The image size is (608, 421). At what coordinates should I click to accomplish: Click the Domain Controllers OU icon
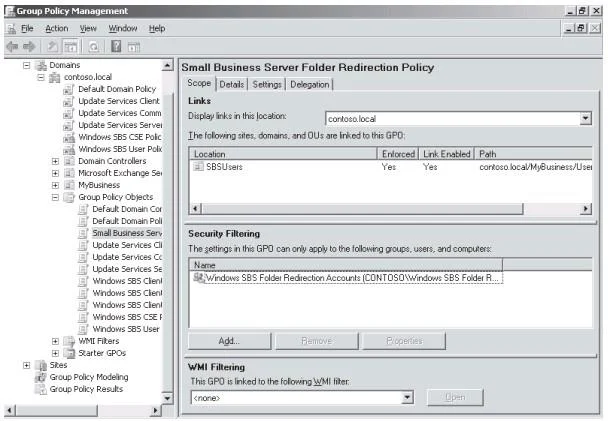pyautogui.click(x=69, y=161)
